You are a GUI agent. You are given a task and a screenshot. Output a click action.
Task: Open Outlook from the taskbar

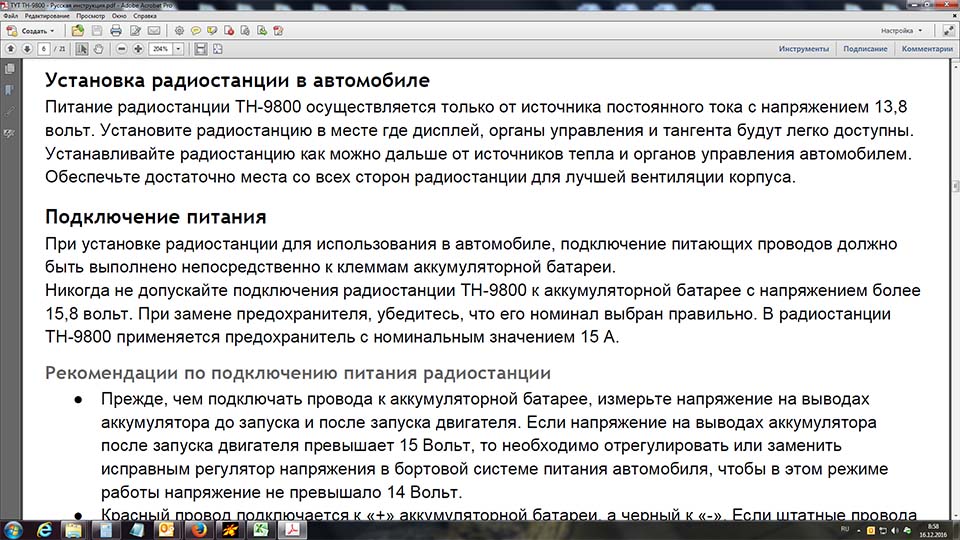click(166, 530)
